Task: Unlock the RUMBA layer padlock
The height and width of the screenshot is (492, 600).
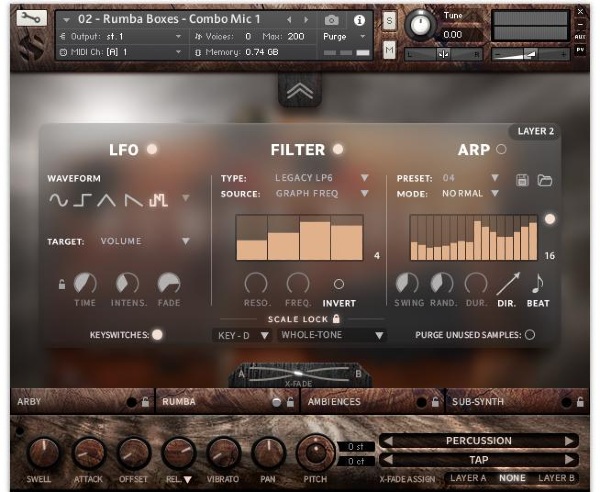Action: pyautogui.click(x=290, y=402)
